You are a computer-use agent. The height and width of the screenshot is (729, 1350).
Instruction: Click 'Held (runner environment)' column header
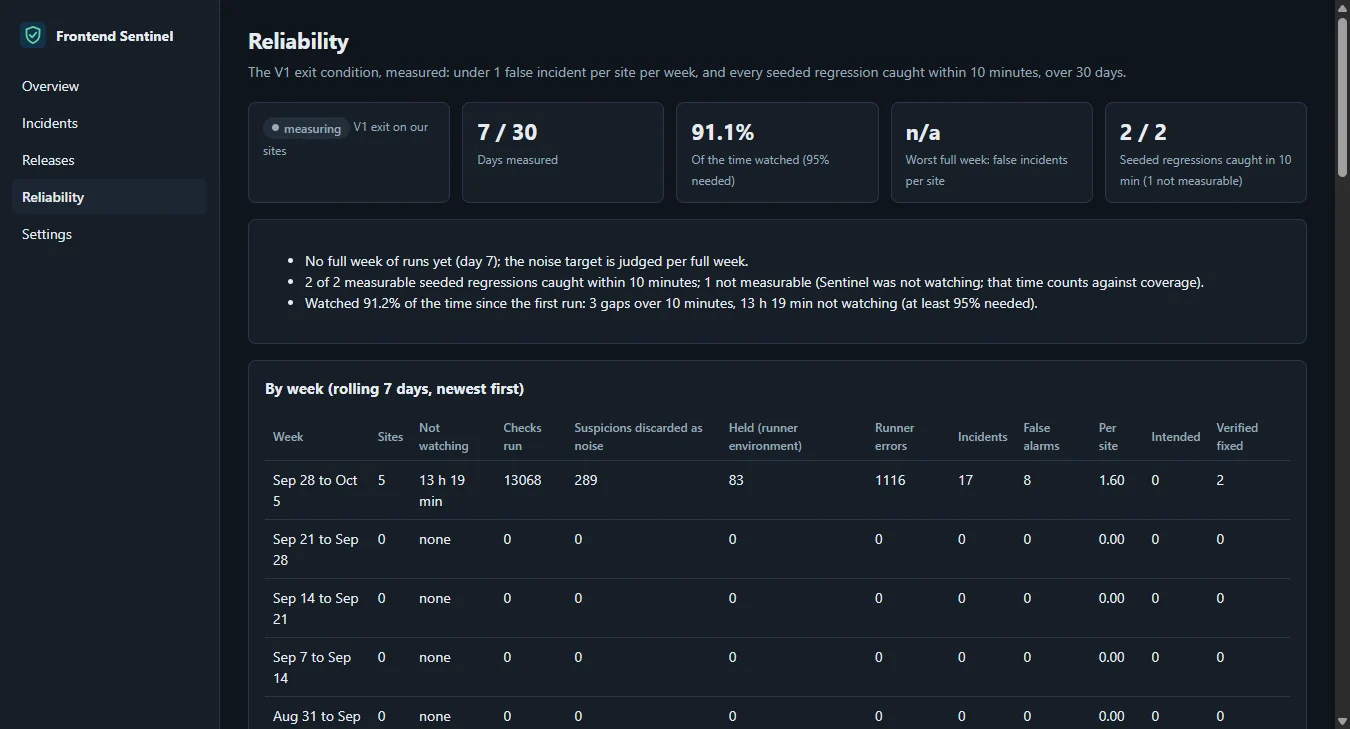765,437
